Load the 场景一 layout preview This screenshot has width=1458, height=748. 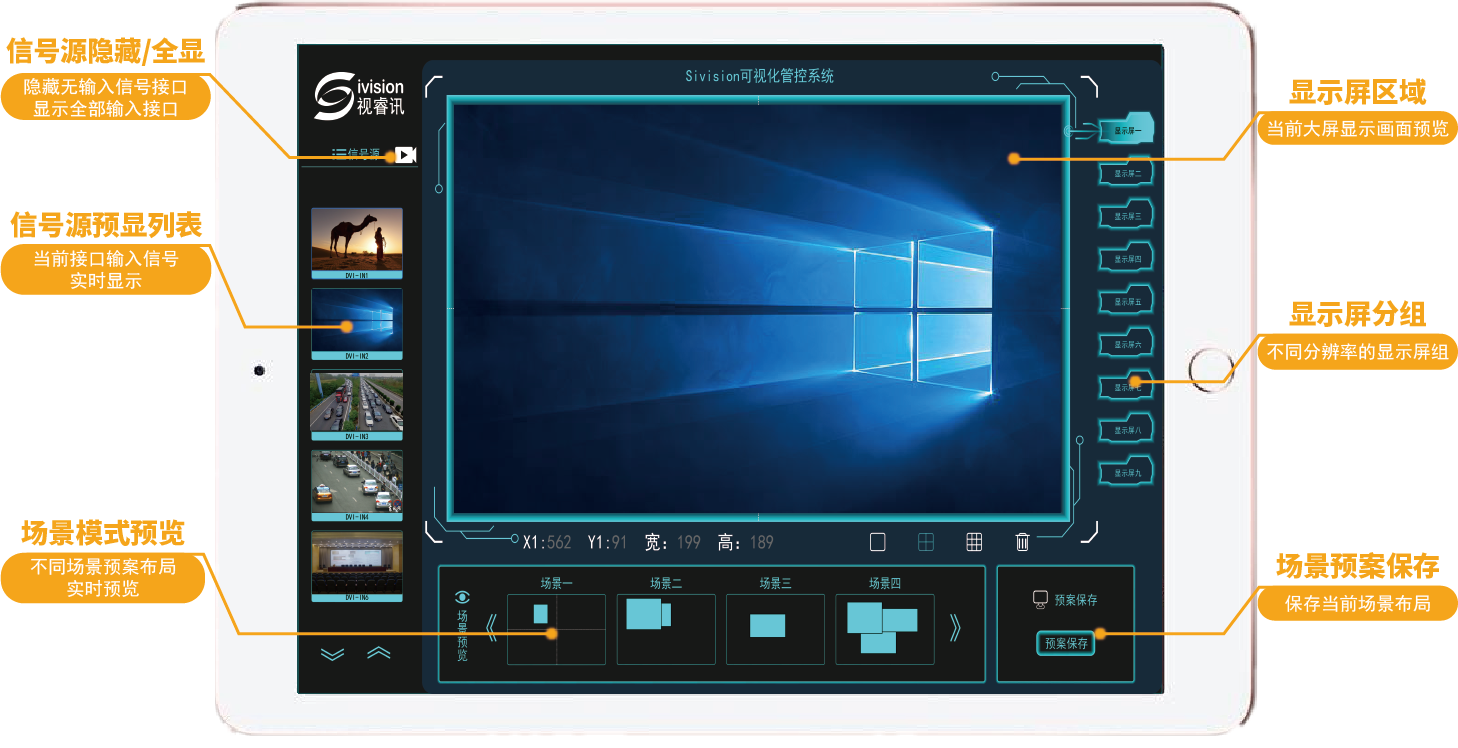[557, 629]
